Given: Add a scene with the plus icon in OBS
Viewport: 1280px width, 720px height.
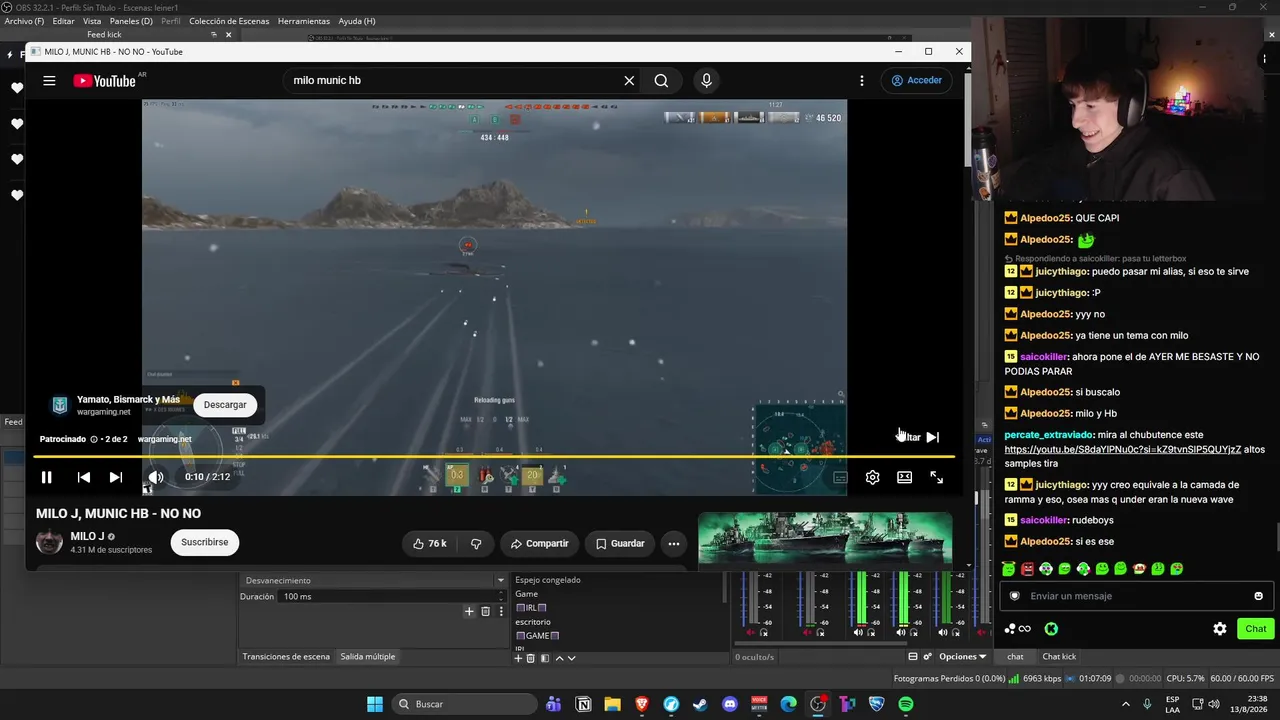Looking at the screenshot, I should 518,658.
